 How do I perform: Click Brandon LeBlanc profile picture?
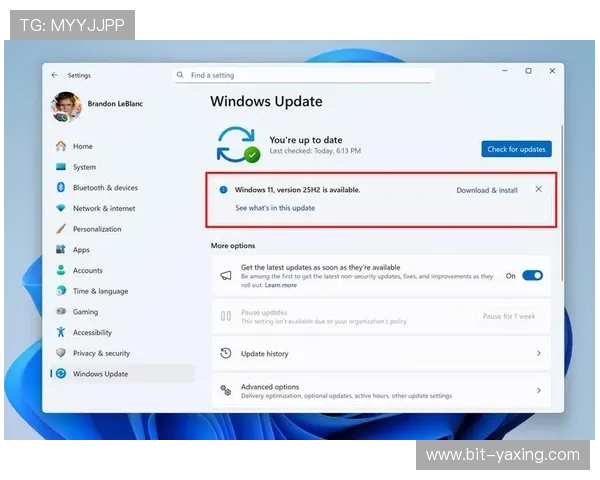pyautogui.click(x=66, y=106)
